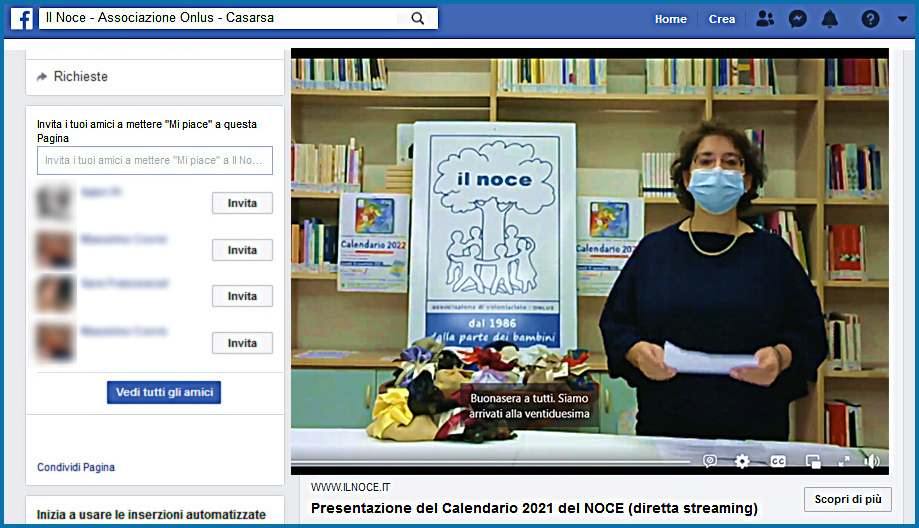Expand the account dropdown arrow
This screenshot has width=919, height=528.
[x=902, y=19]
